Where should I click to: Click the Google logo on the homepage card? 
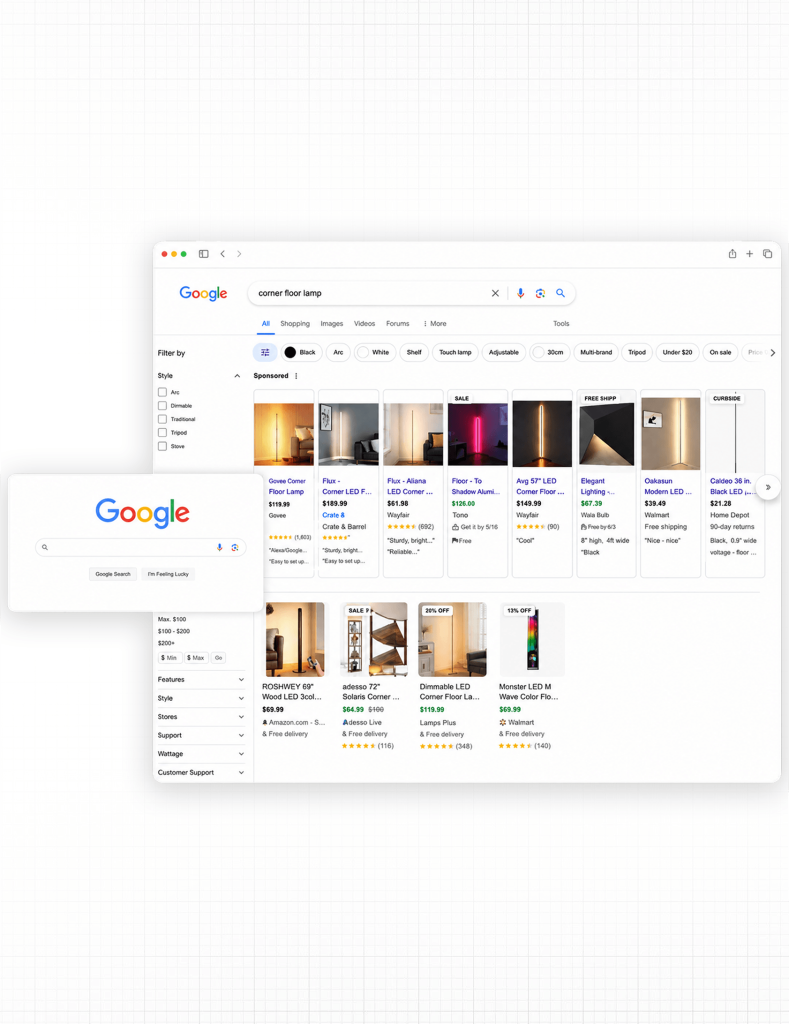[142, 513]
